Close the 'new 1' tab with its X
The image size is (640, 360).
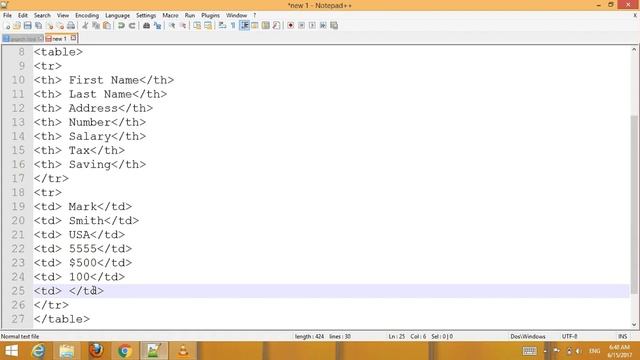pos(73,38)
